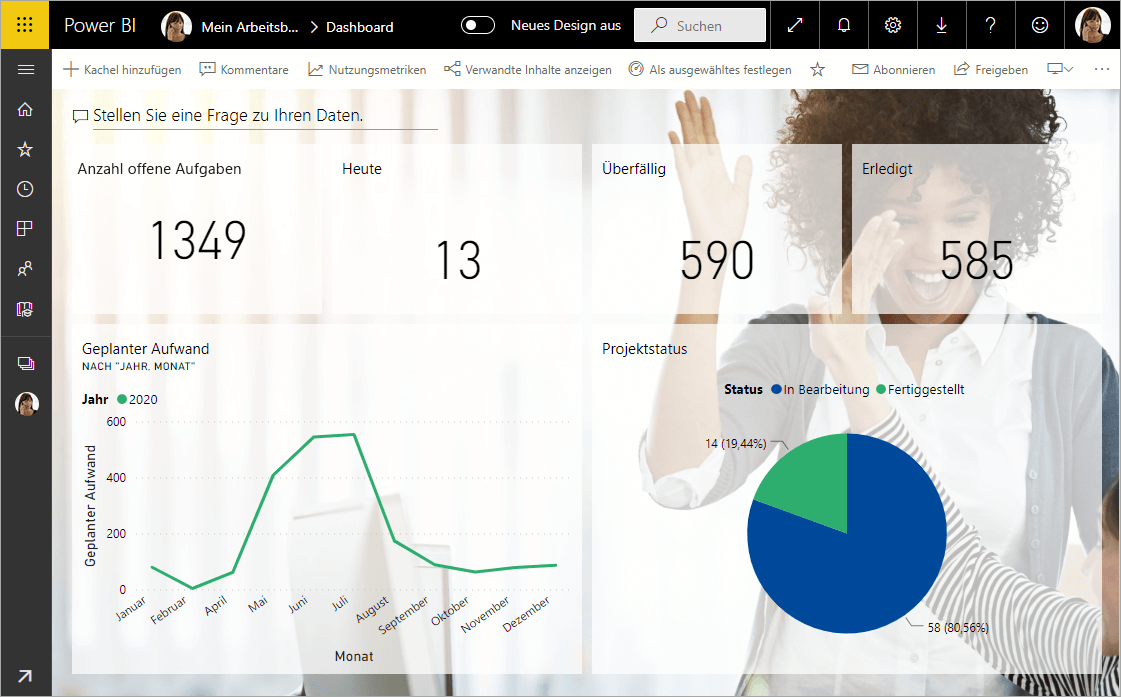Screen dimensions: 1121x697
Task: Open Workspaces icon in the sidebar
Action: click(x=26, y=363)
